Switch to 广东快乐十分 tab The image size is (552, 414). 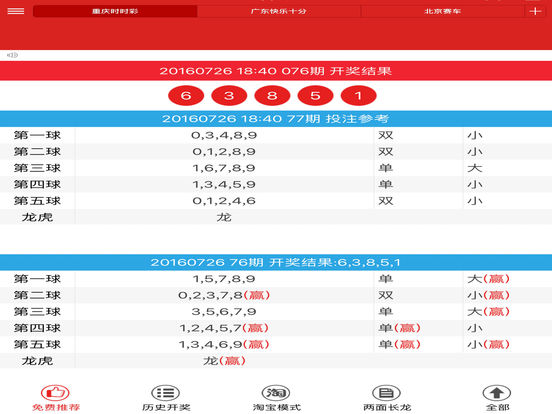pyautogui.click(x=279, y=11)
